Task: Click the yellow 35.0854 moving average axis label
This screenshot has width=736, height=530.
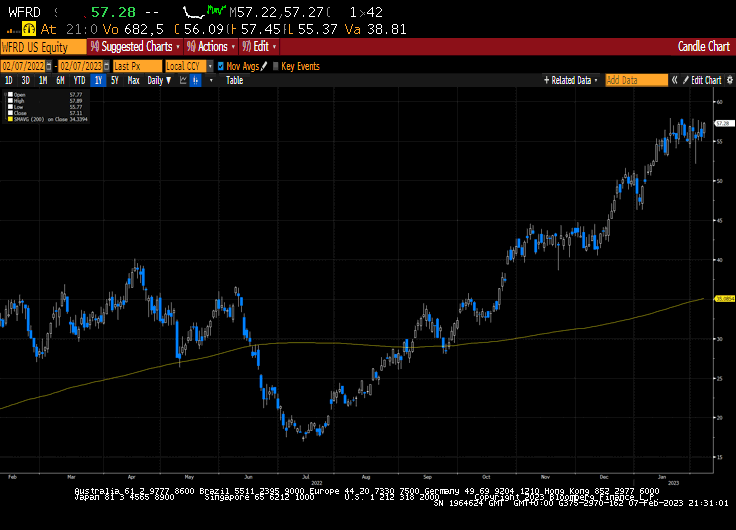Action: (725, 299)
